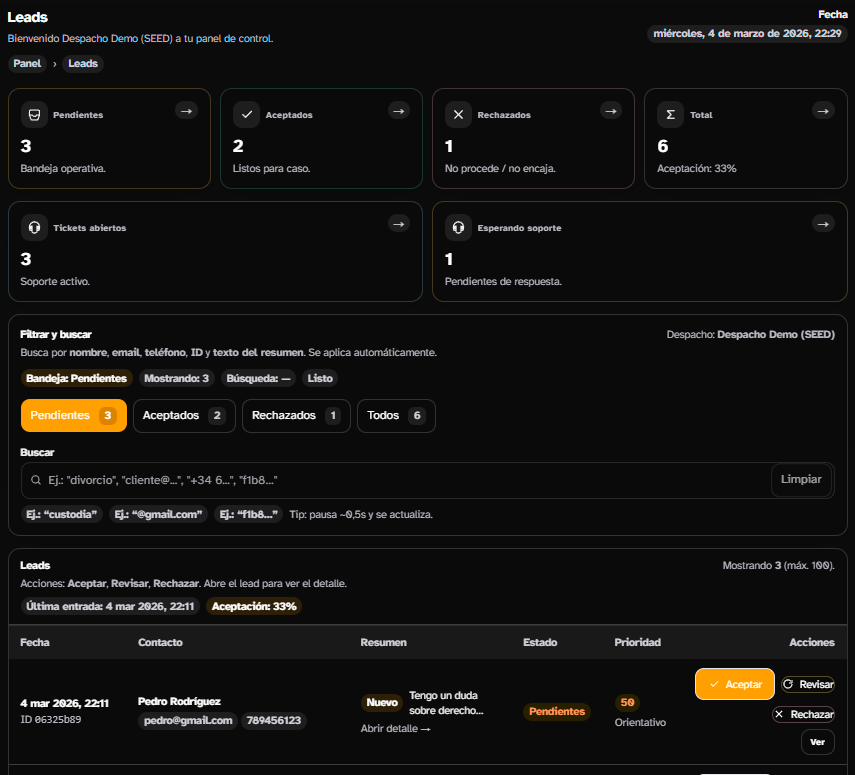Open the Abrir detalle link
This screenshot has width=855, height=775.
click(395, 729)
